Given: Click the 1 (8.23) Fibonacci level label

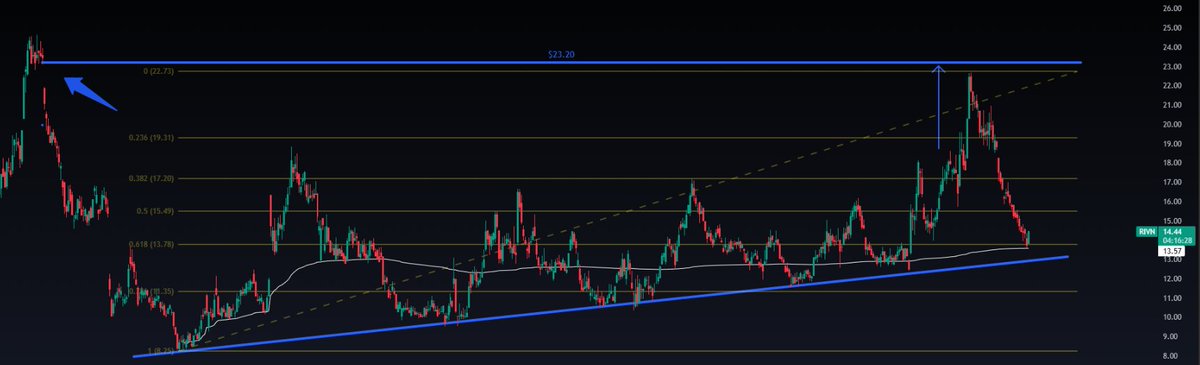Looking at the screenshot, I should (160, 351).
